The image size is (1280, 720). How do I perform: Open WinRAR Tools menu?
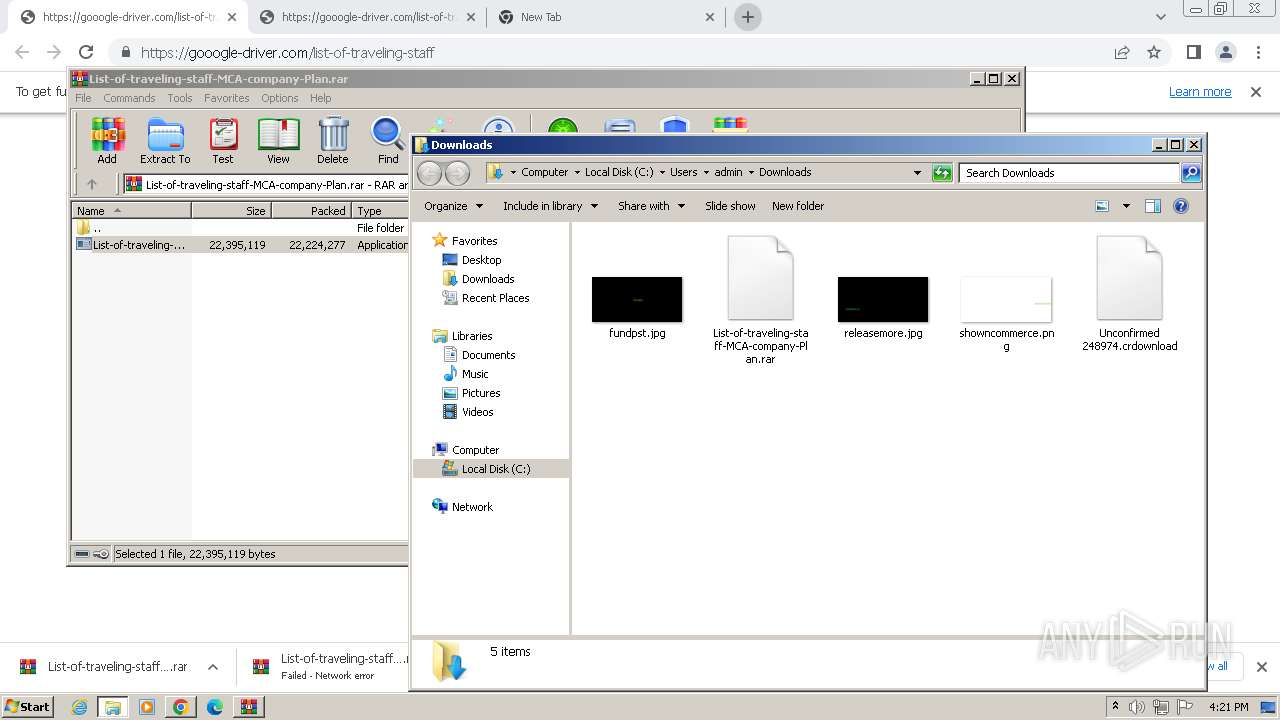pos(180,98)
